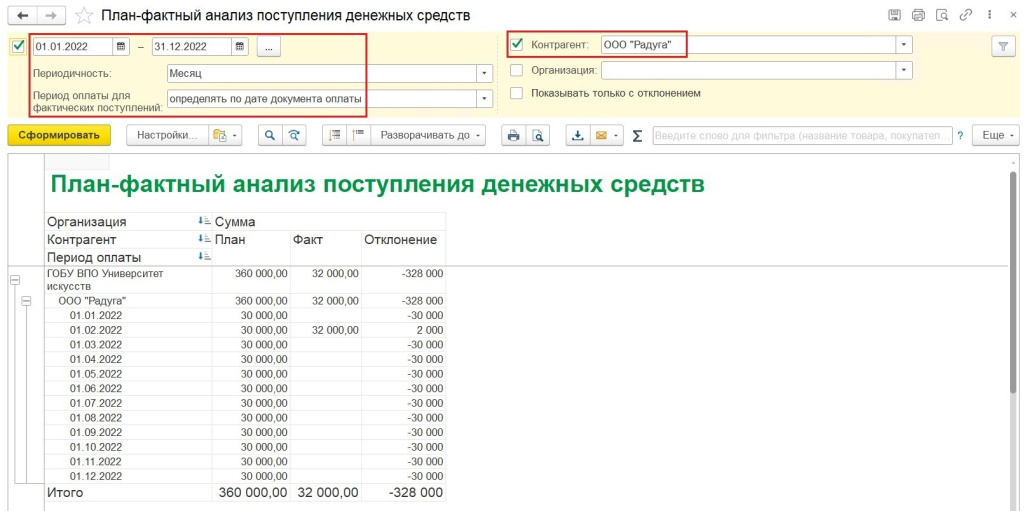The height and width of the screenshot is (511, 1024).
Task: Click the filter word search input field
Action: tap(802, 135)
